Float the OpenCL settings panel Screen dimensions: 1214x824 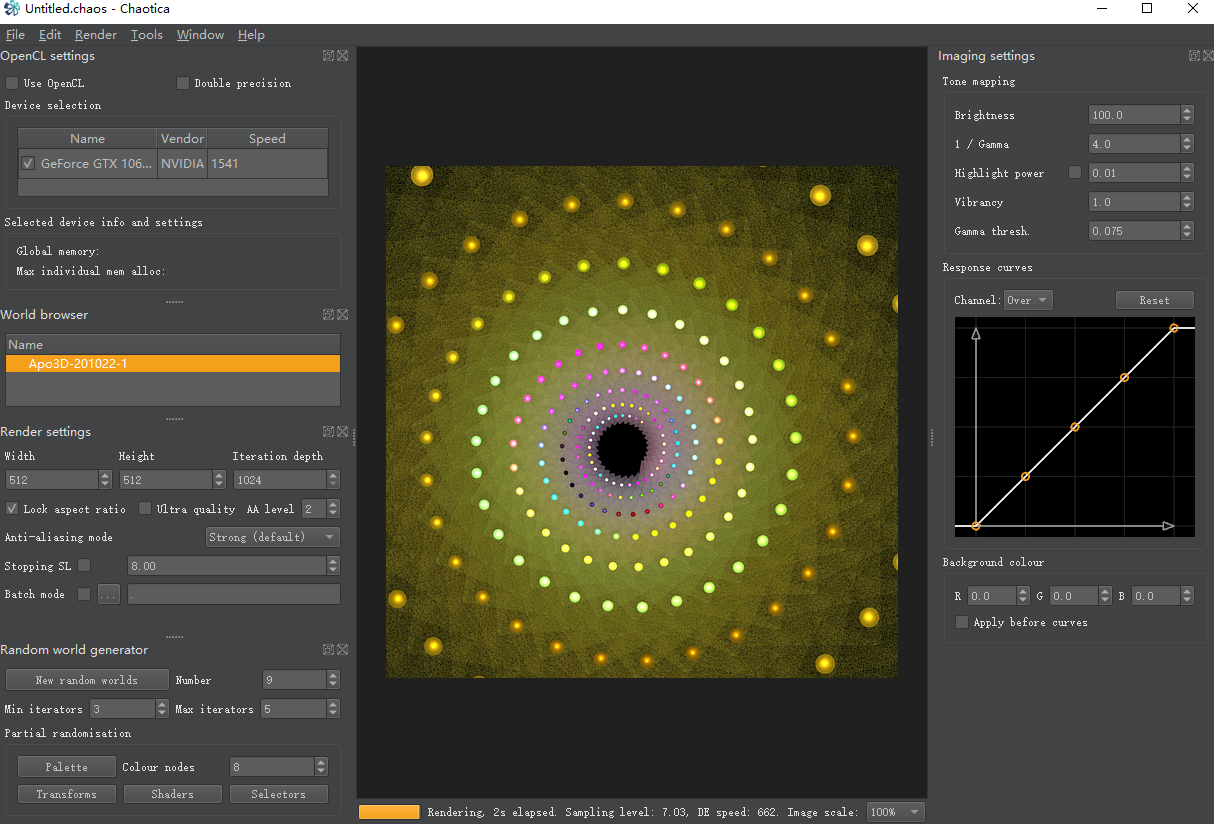click(328, 56)
